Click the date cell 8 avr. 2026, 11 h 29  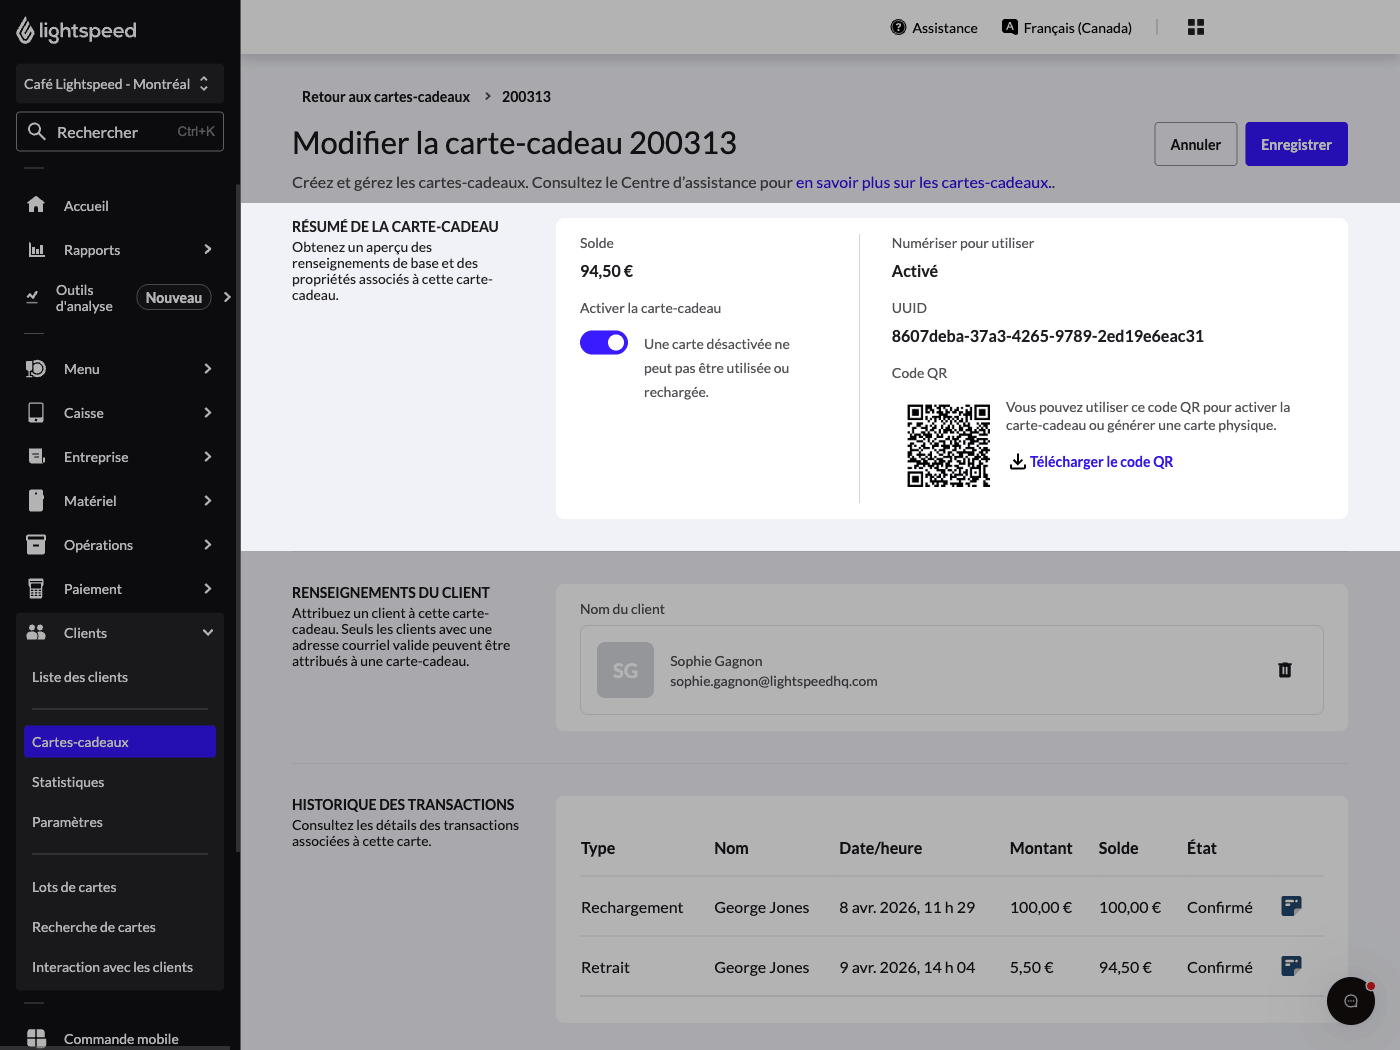click(907, 907)
